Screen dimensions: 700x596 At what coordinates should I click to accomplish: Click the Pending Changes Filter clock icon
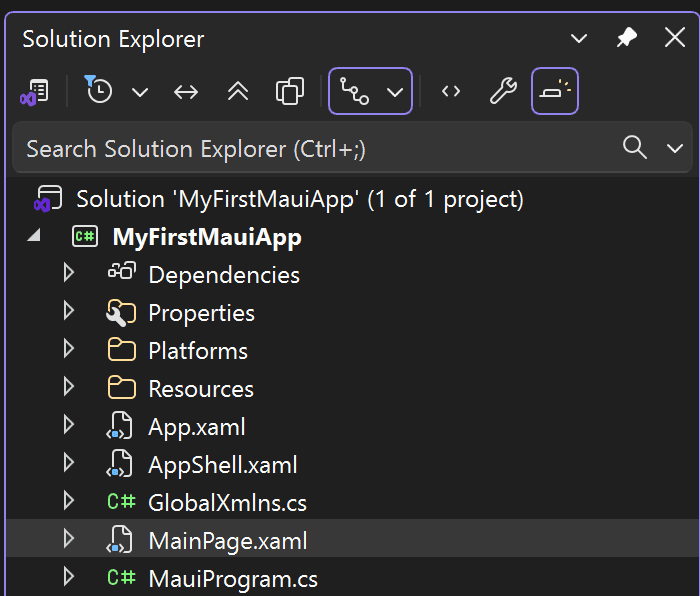tap(98, 89)
